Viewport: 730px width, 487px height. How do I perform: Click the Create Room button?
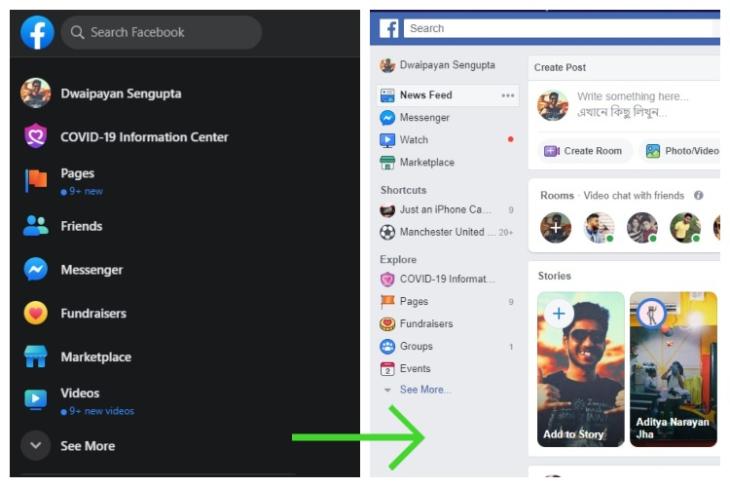pyautogui.click(x=584, y=151)
